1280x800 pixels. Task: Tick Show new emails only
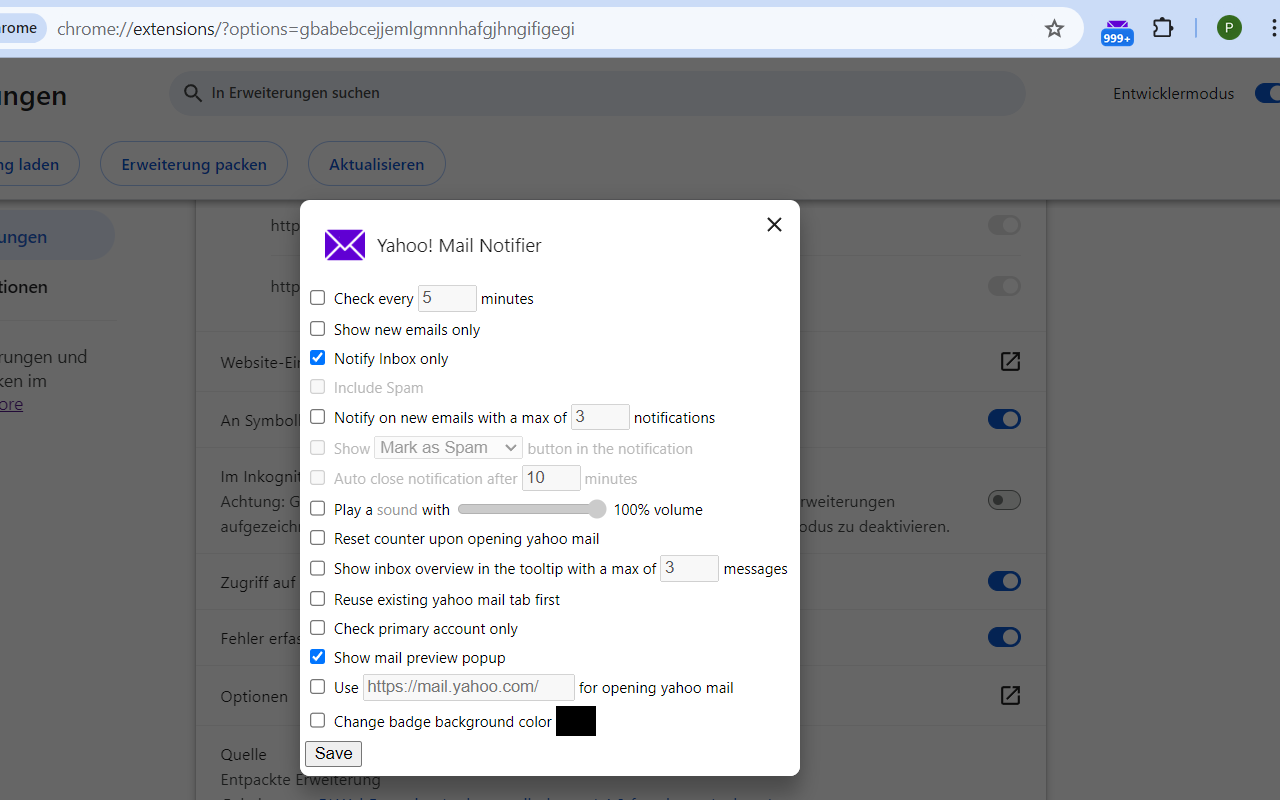pyautogui.click(x=317, y=329)
